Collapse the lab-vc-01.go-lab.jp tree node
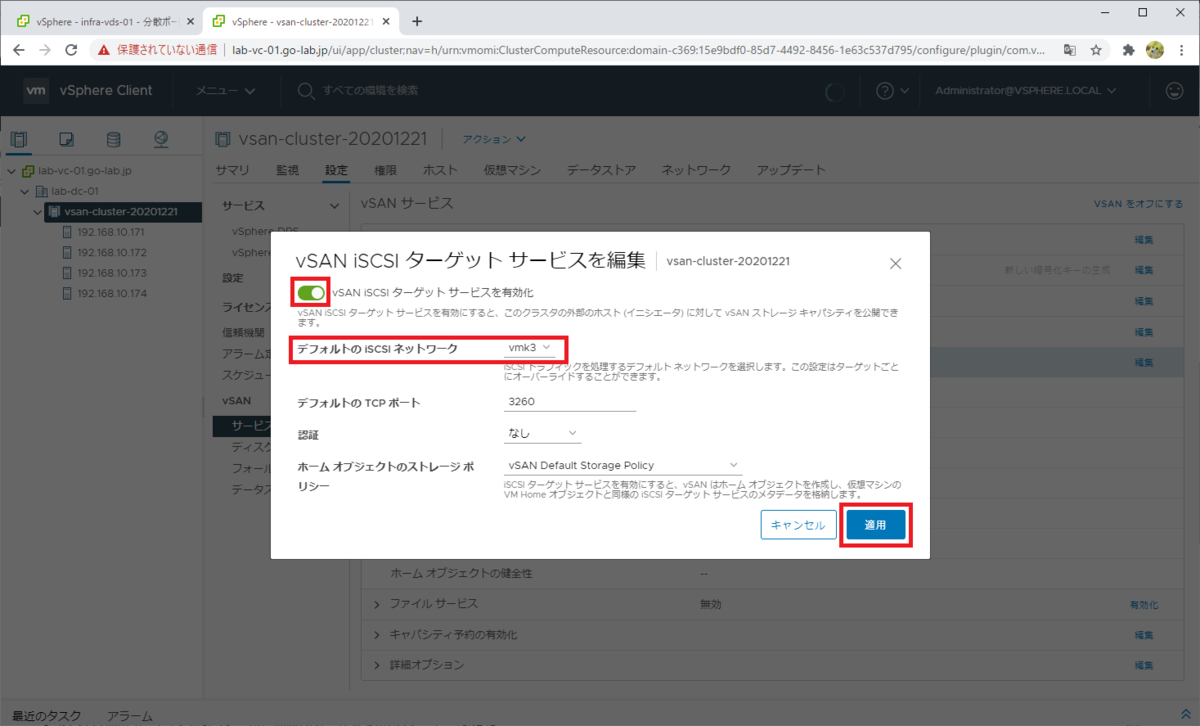1200x726 pixels. click(11, 171)
